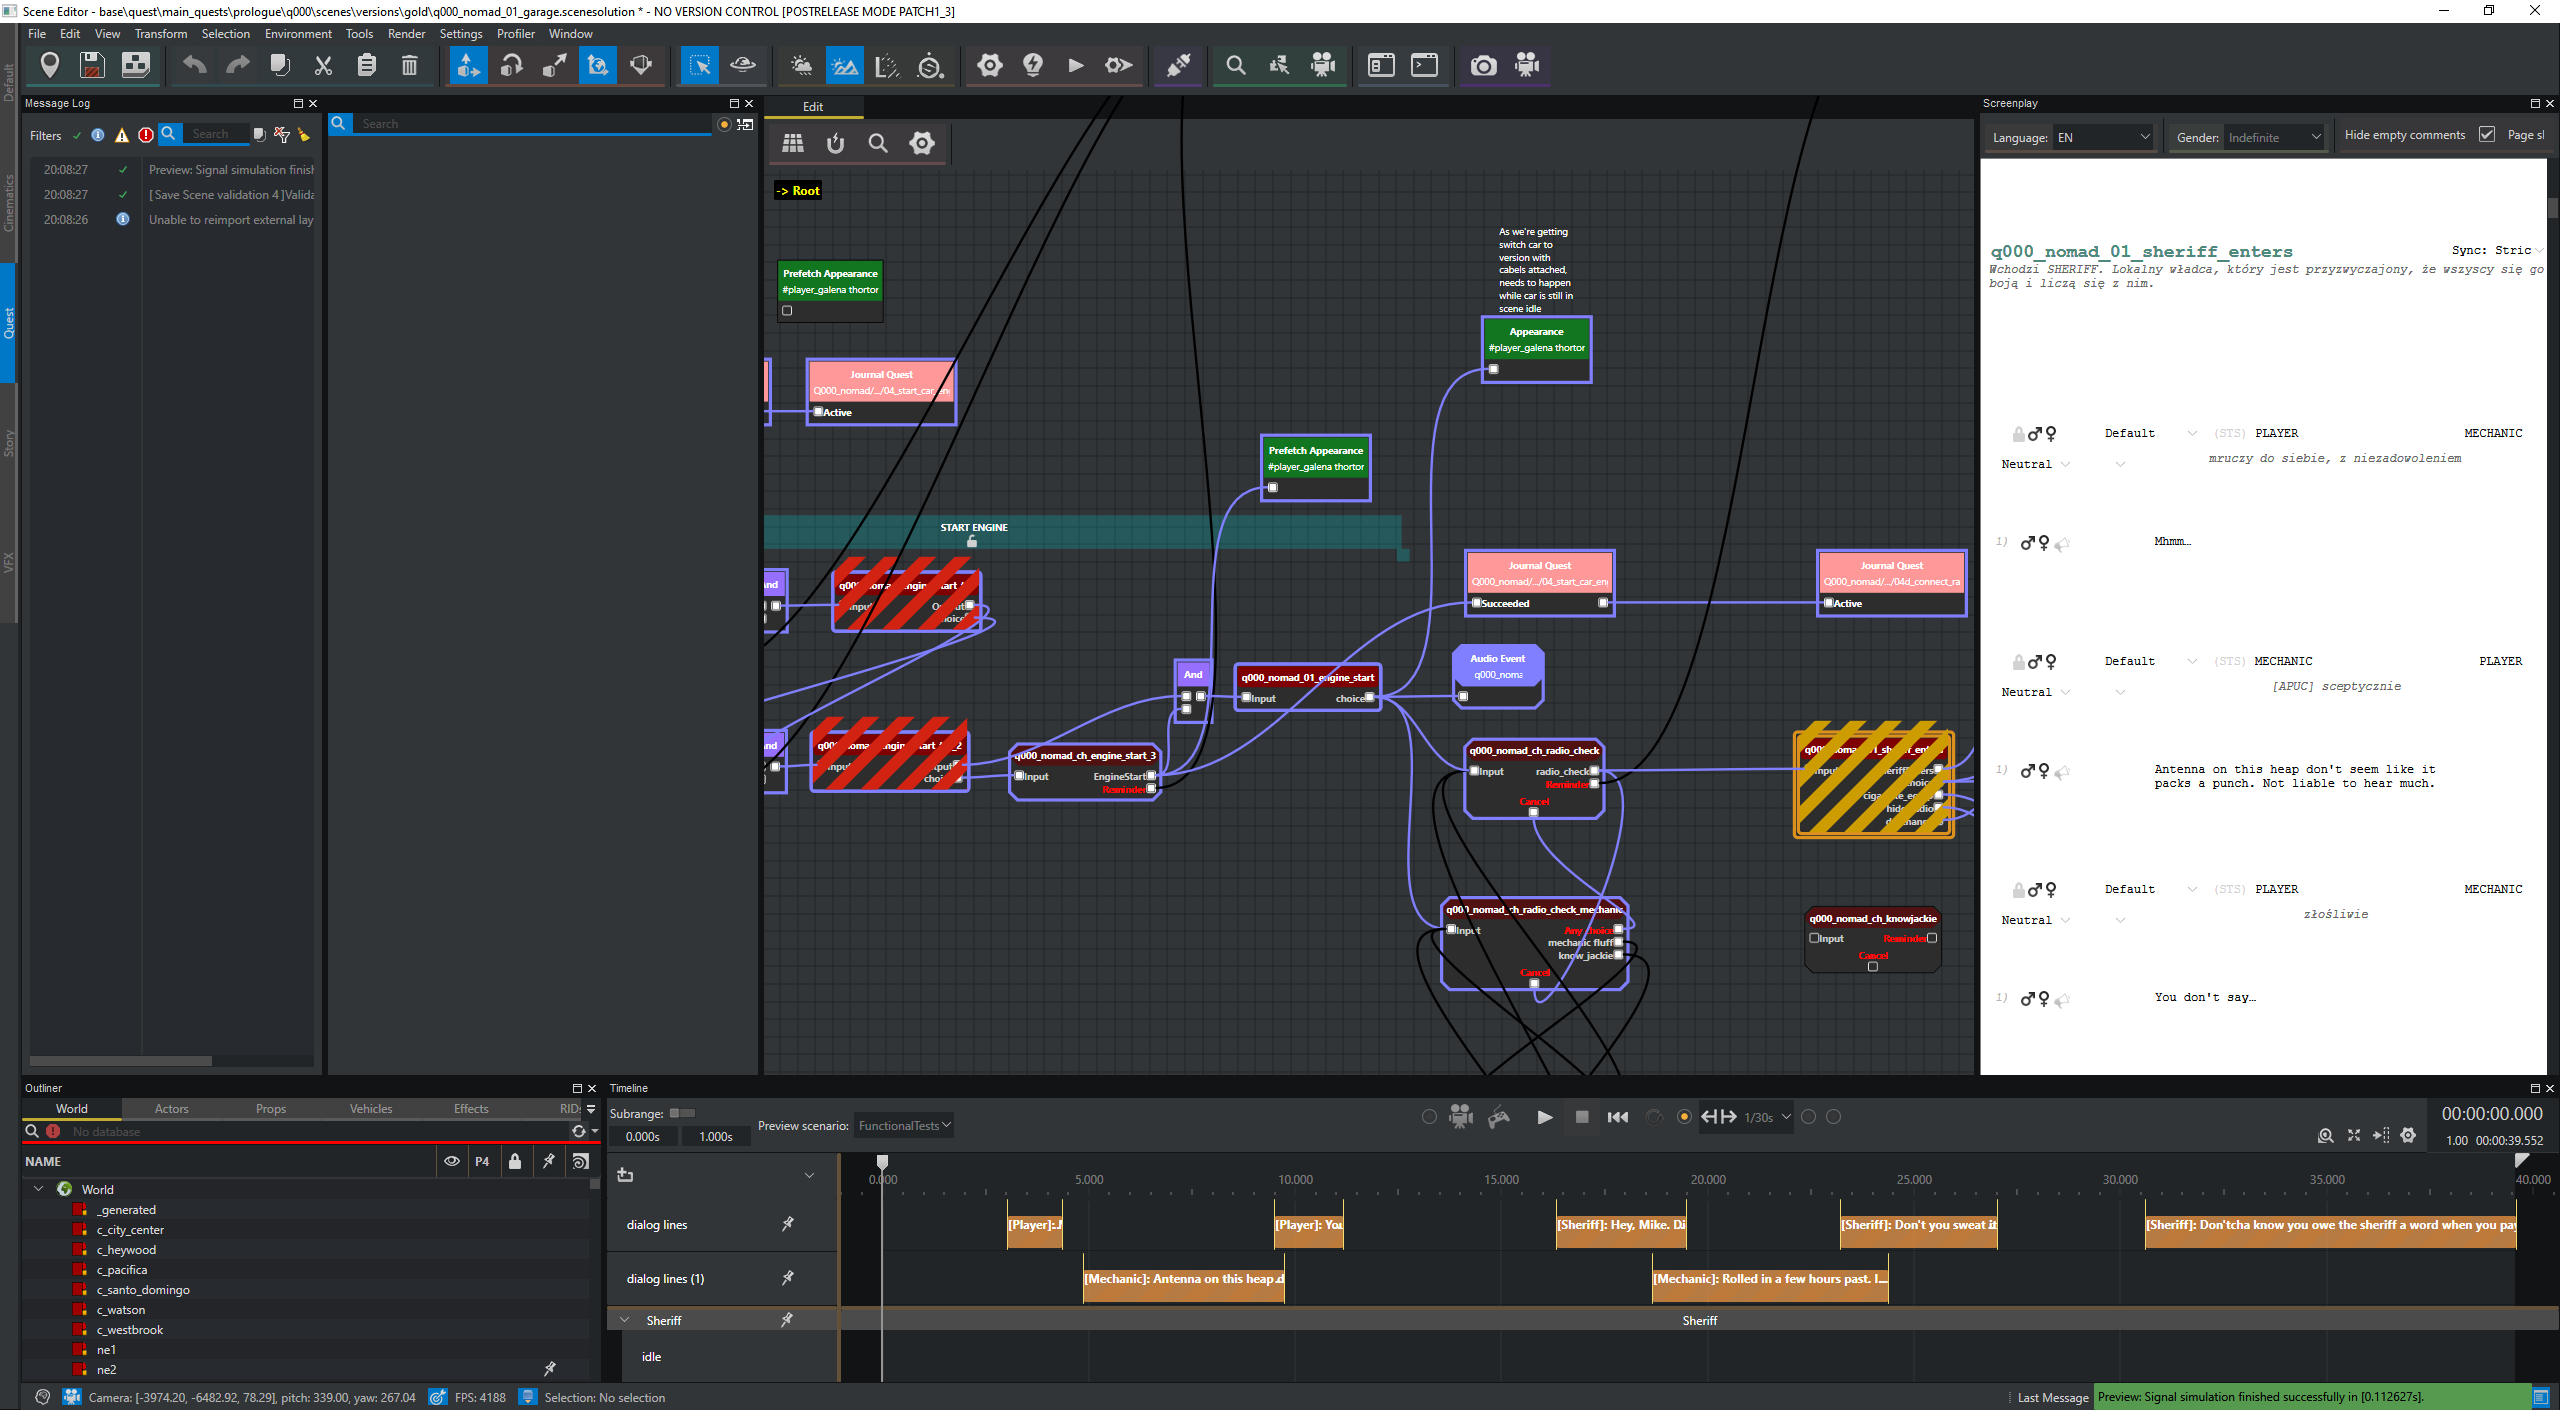Click the Message Log horizontal scrollbar
The width and height of the screenshot is (2560, 1410).
(x=120, y=1061)
